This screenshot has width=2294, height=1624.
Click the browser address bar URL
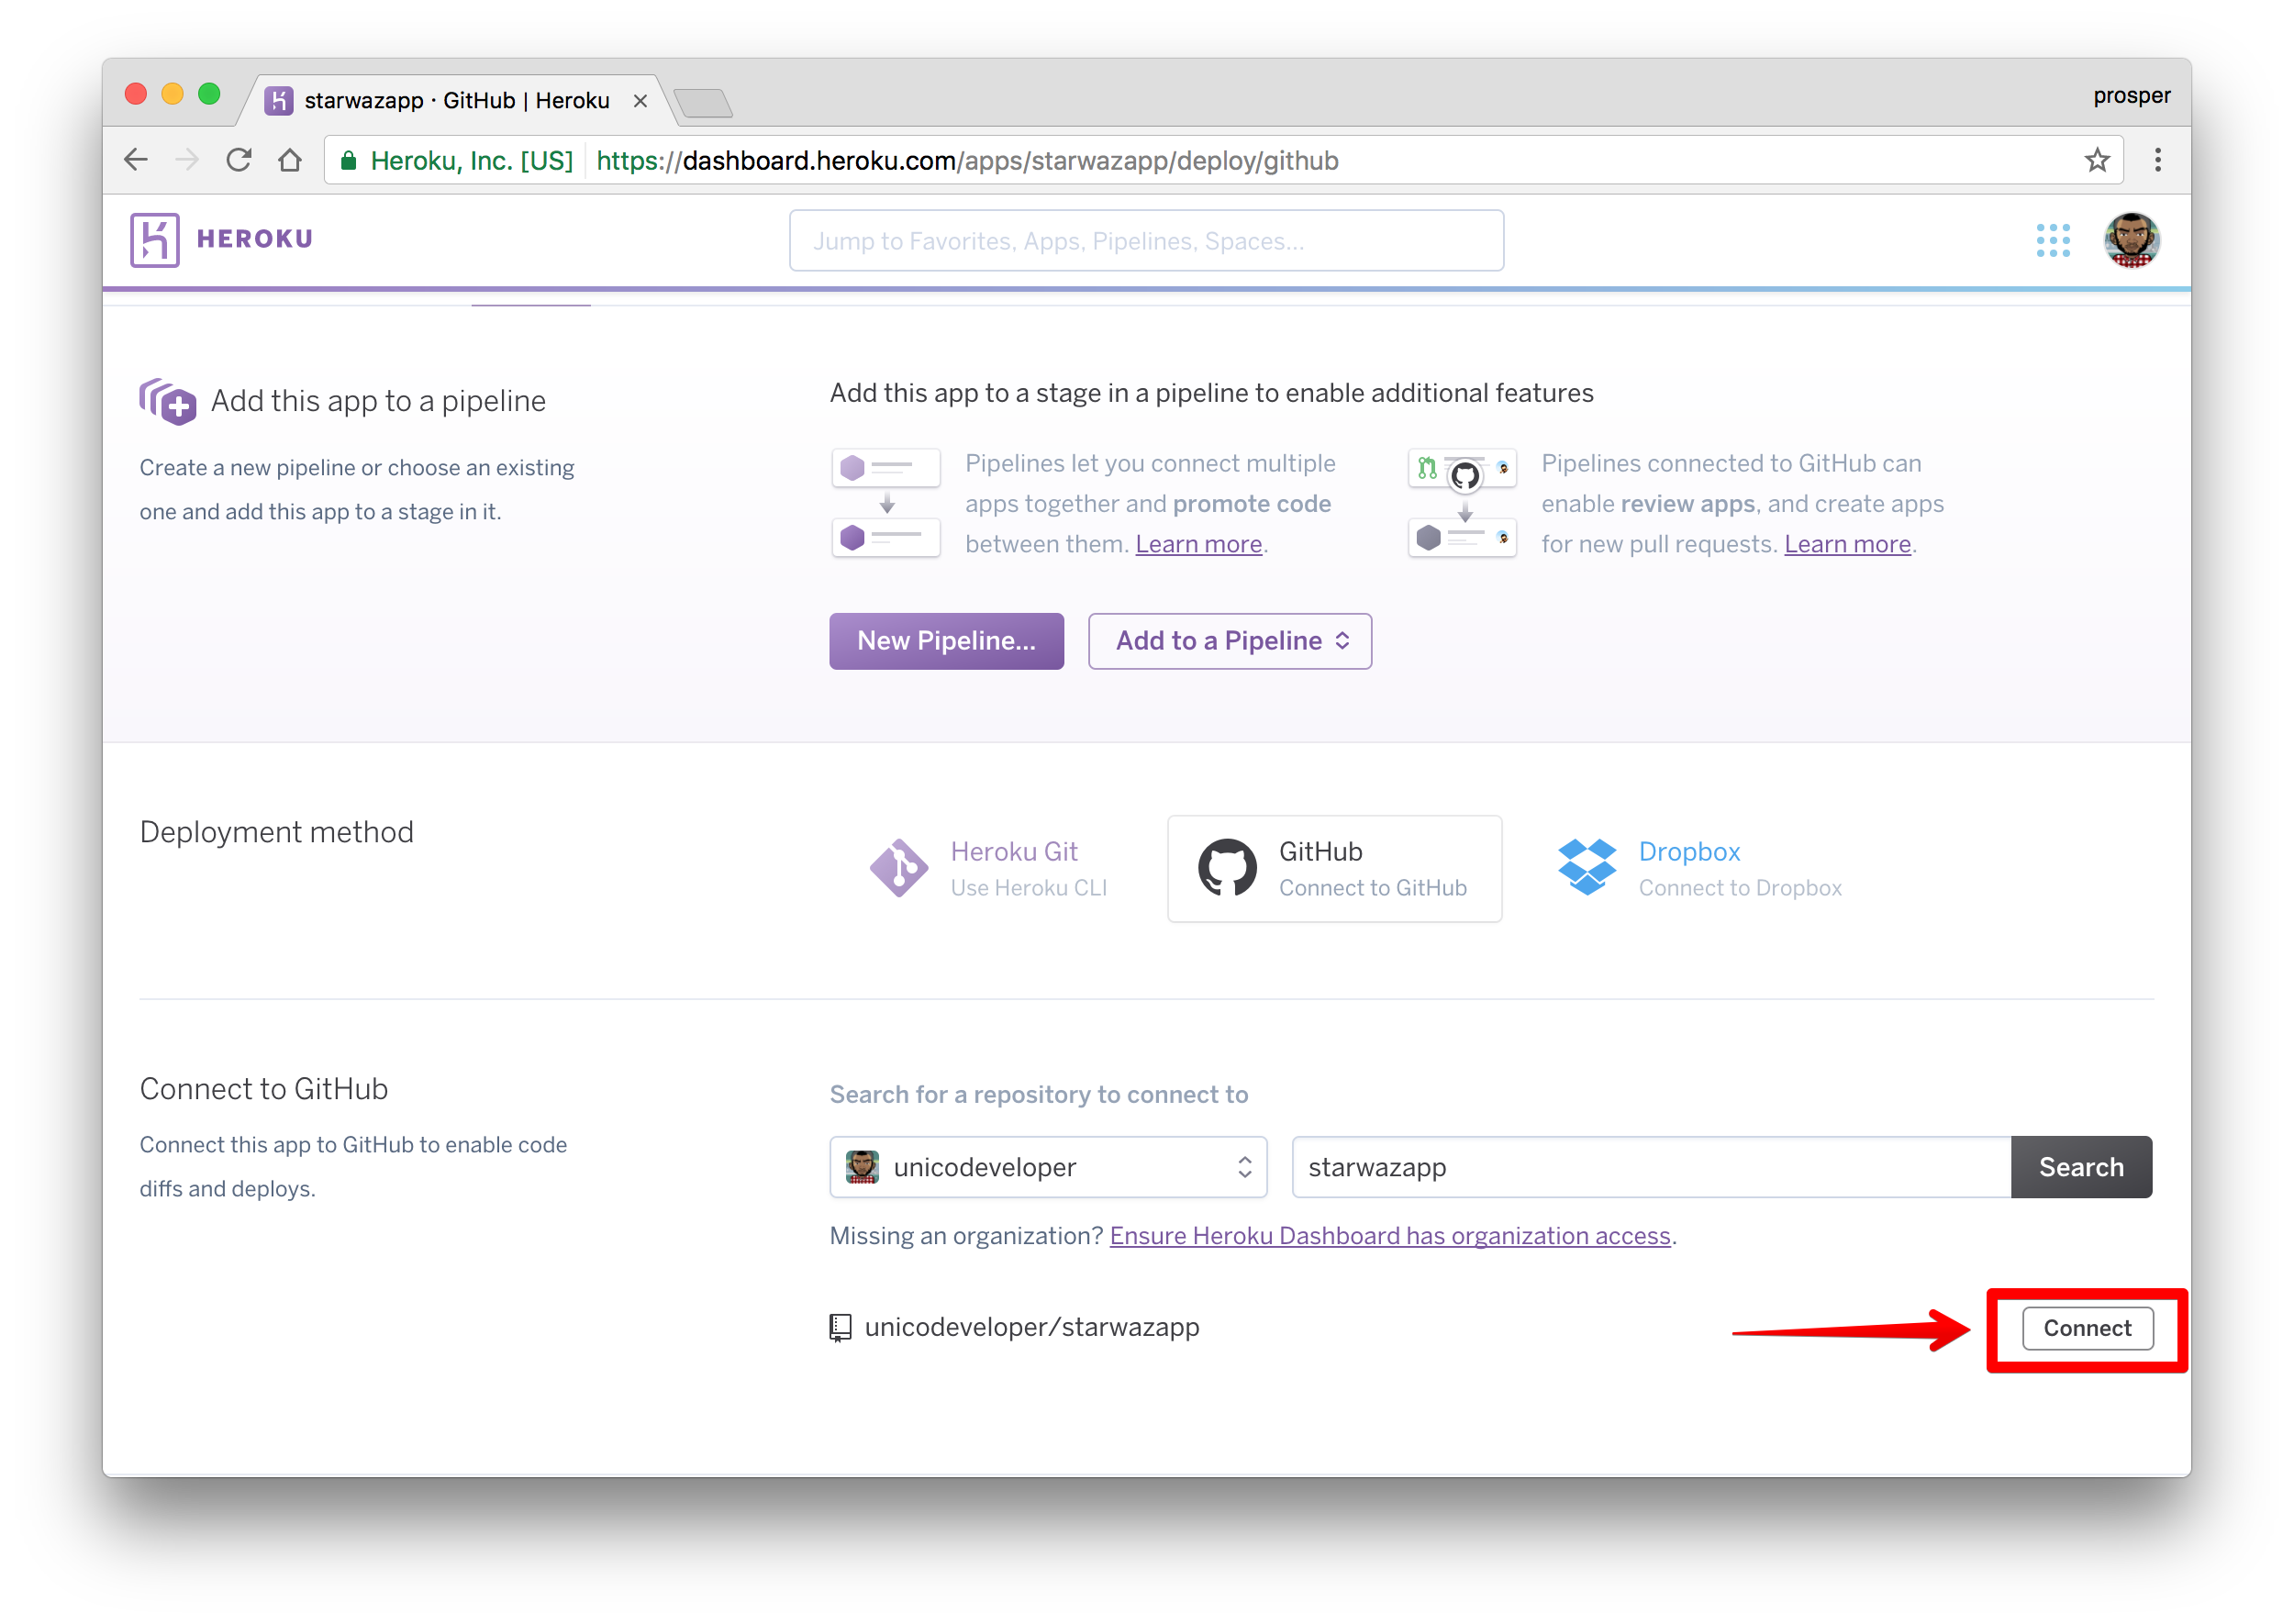point(966,161)
